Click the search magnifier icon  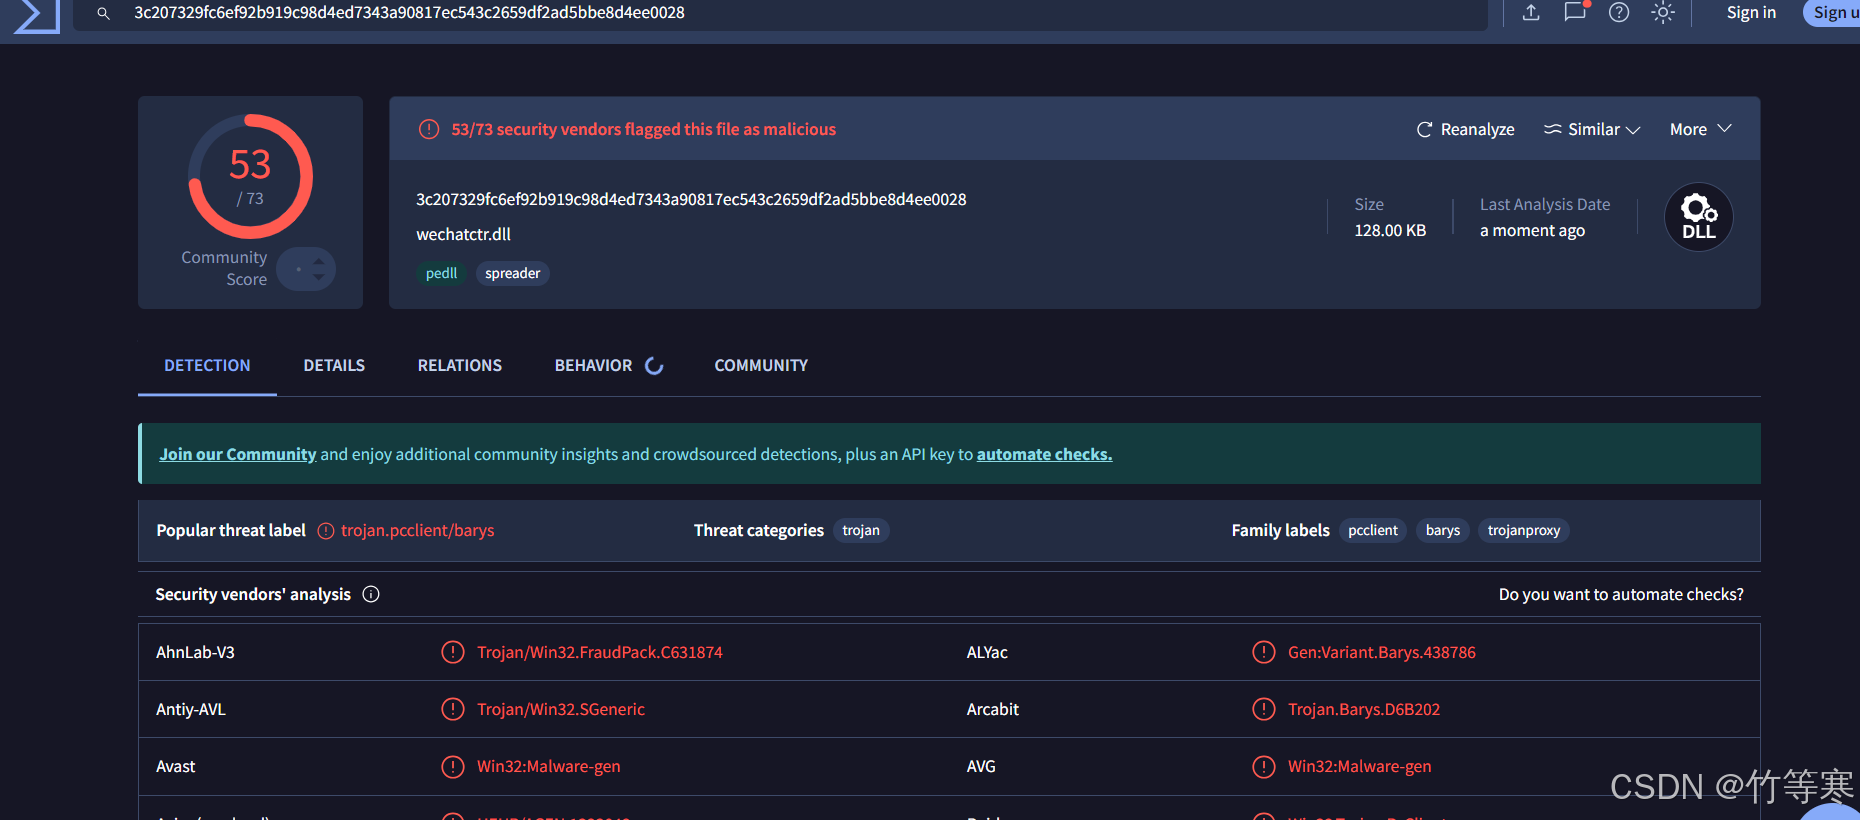(x=103, y=14)
